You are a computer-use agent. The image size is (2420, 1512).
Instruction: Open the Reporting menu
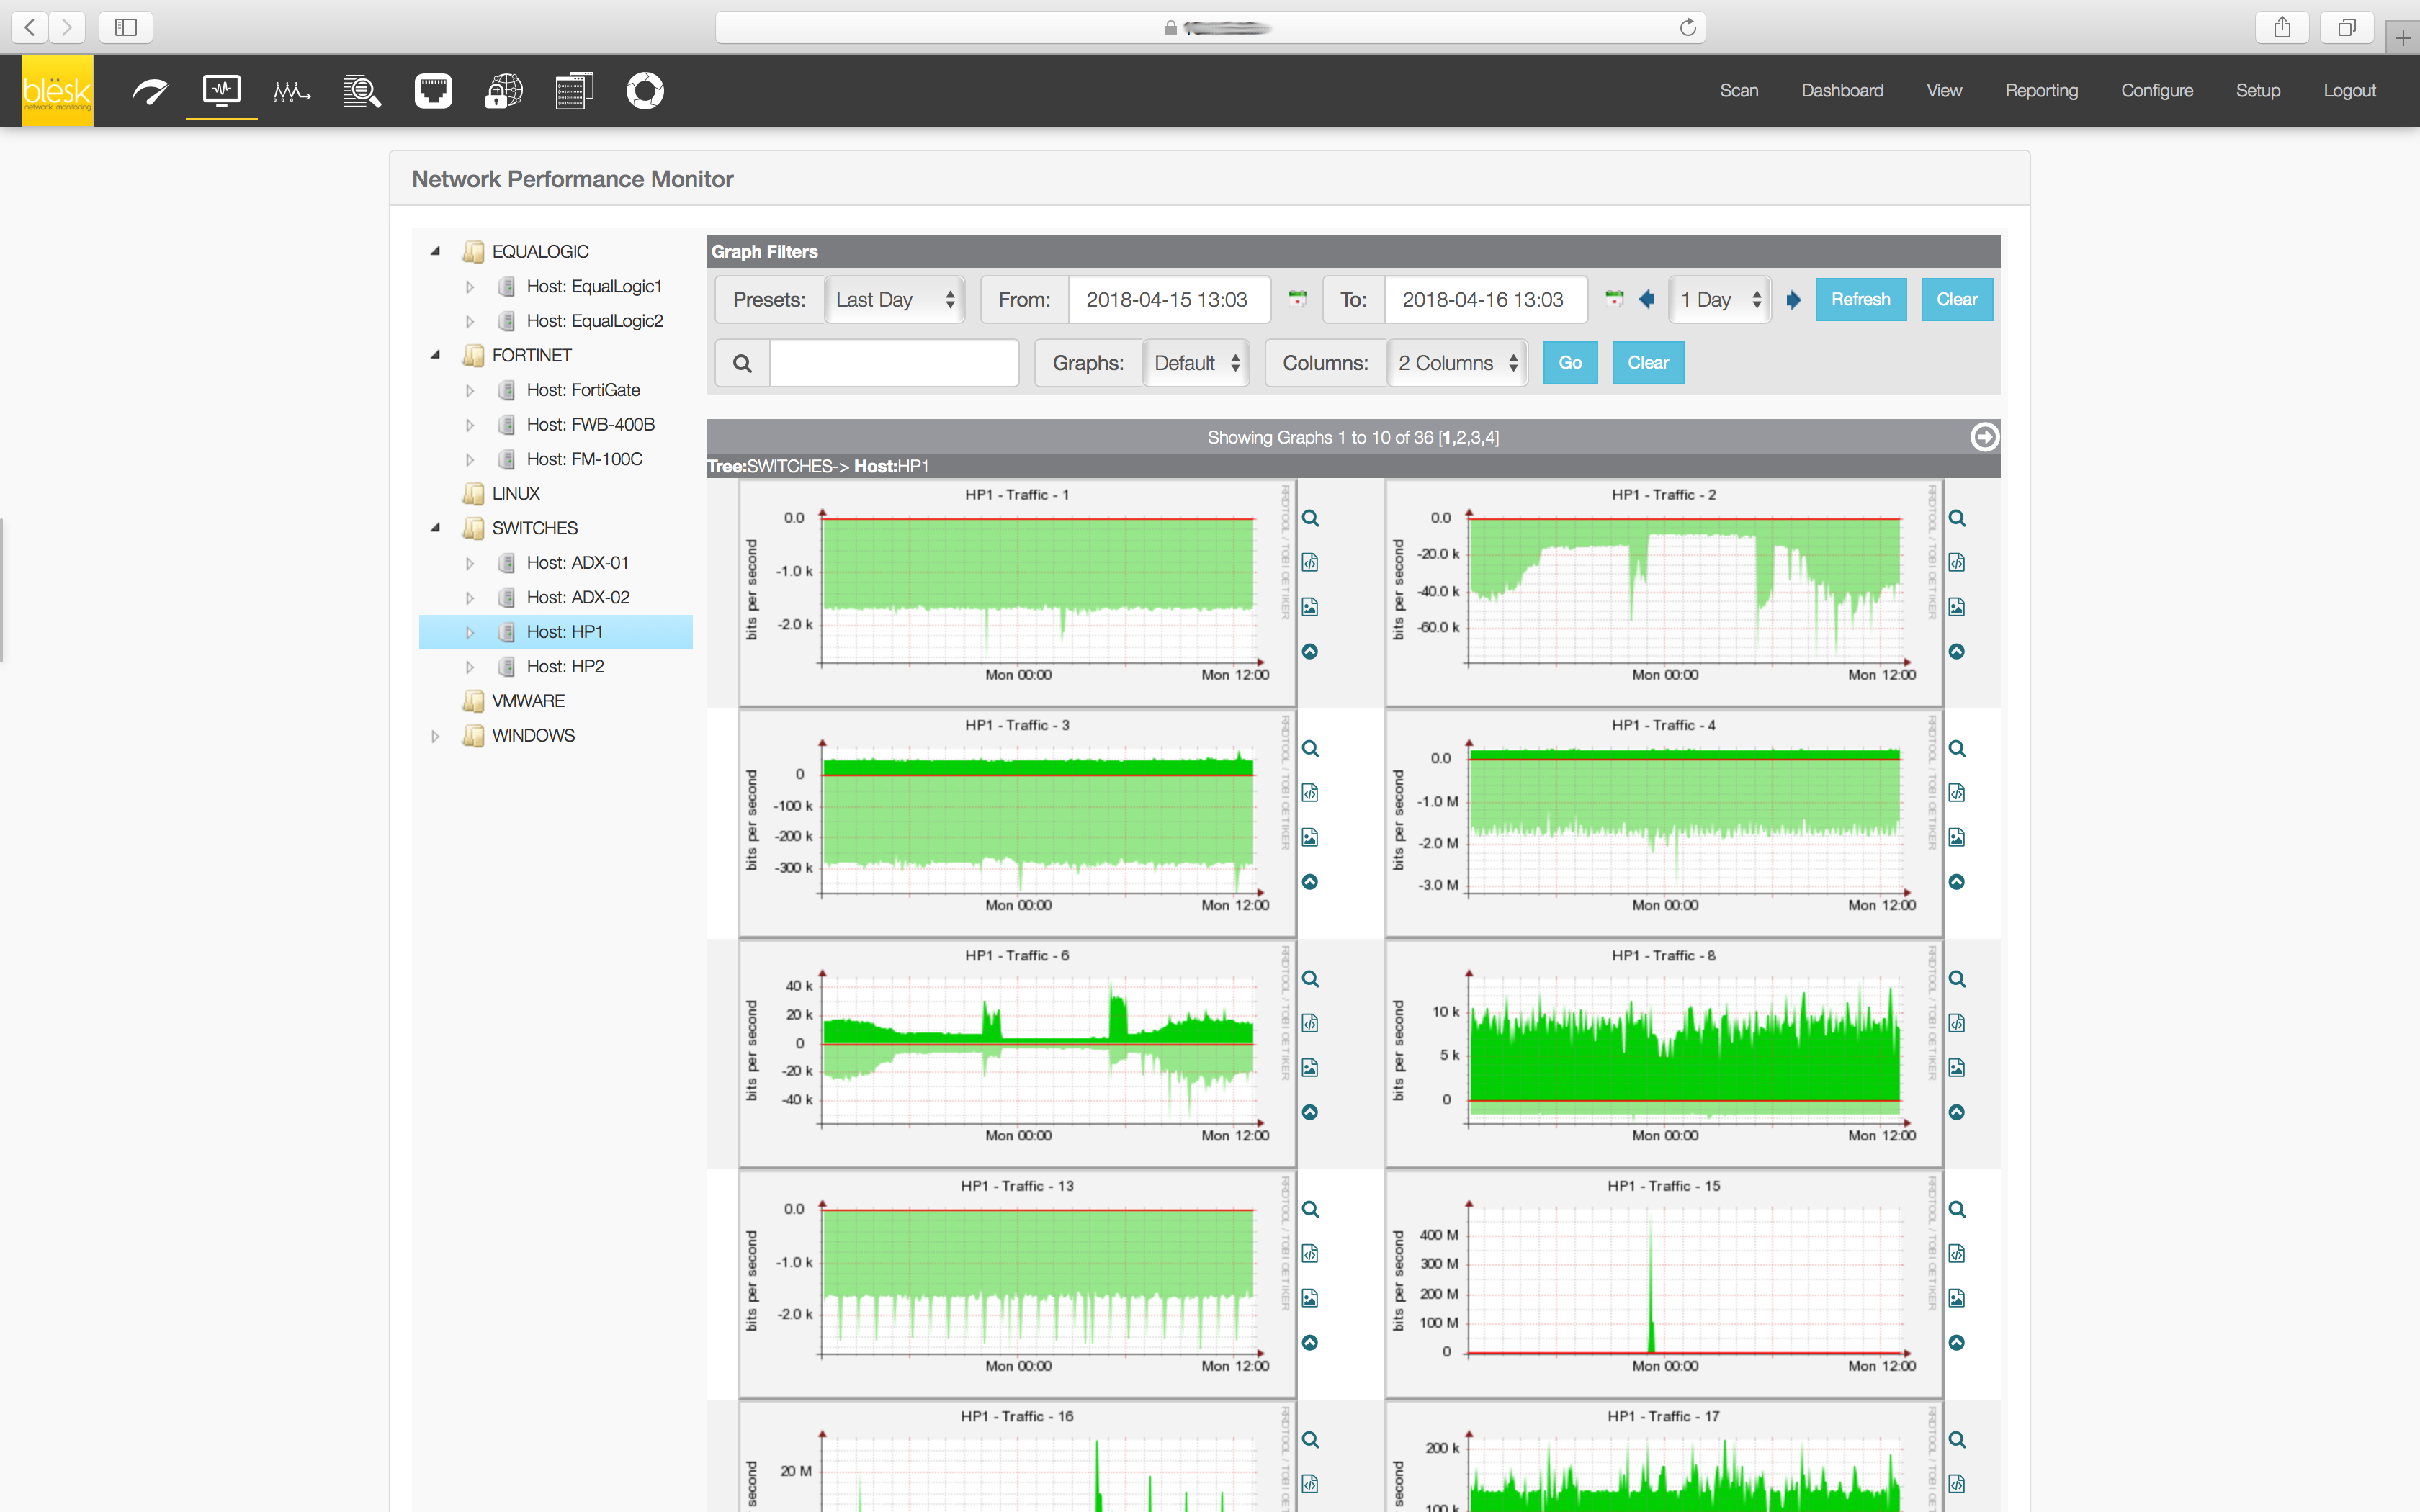(x=2040, y=91)
